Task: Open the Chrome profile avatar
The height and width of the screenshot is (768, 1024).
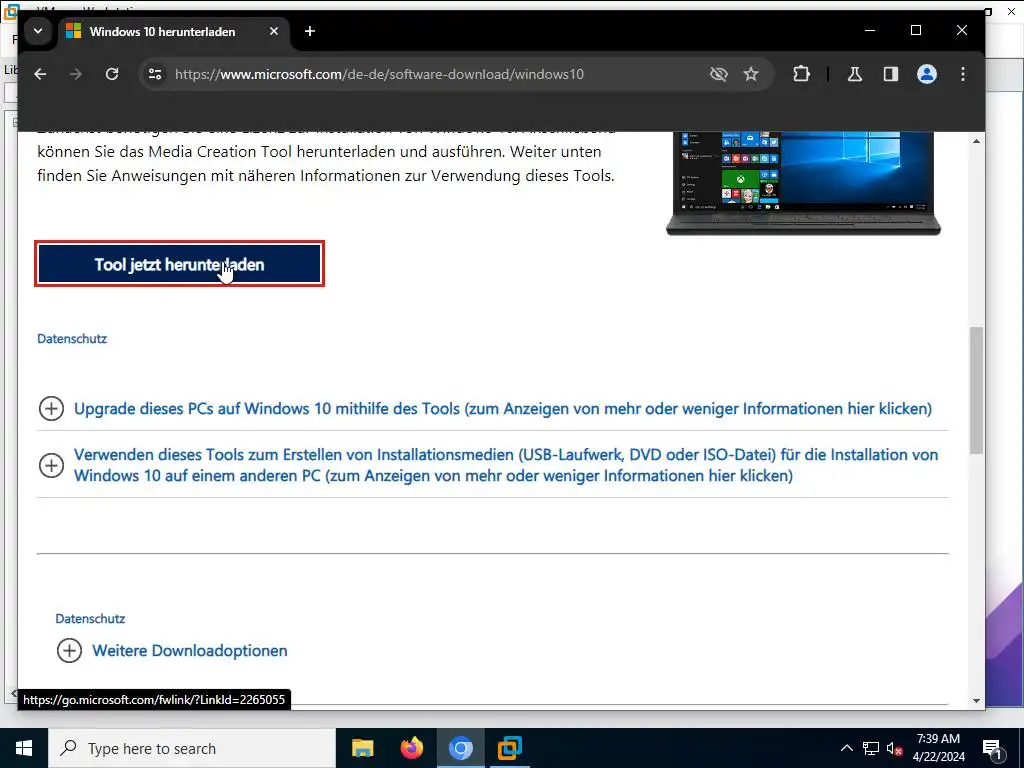Action: tap(927, 74)
